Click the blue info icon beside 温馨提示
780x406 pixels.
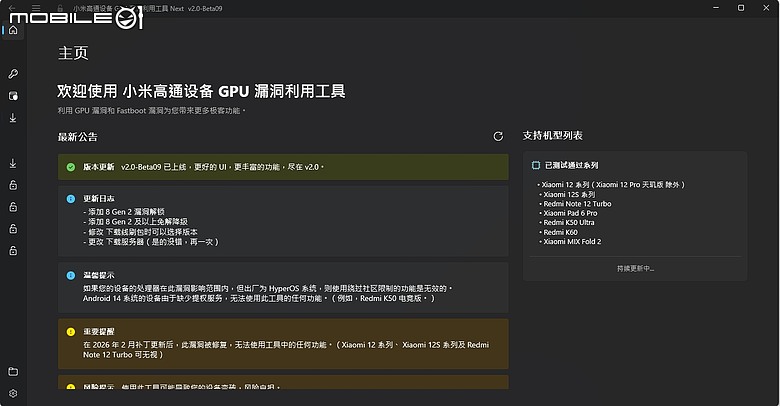pos(71,275)
